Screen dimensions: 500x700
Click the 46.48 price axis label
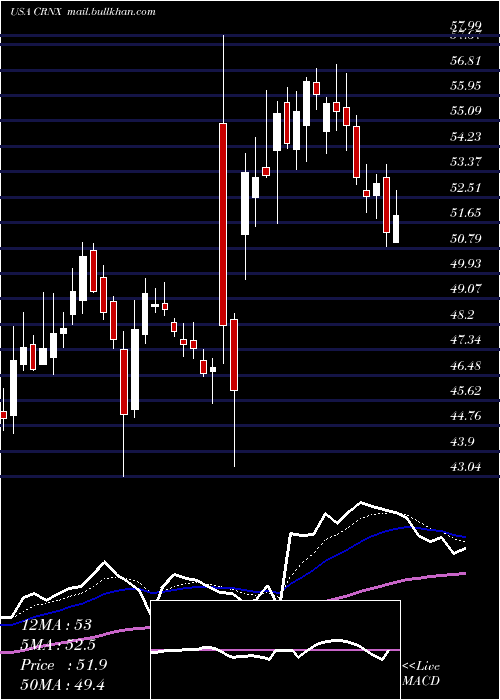click(466, 365)
